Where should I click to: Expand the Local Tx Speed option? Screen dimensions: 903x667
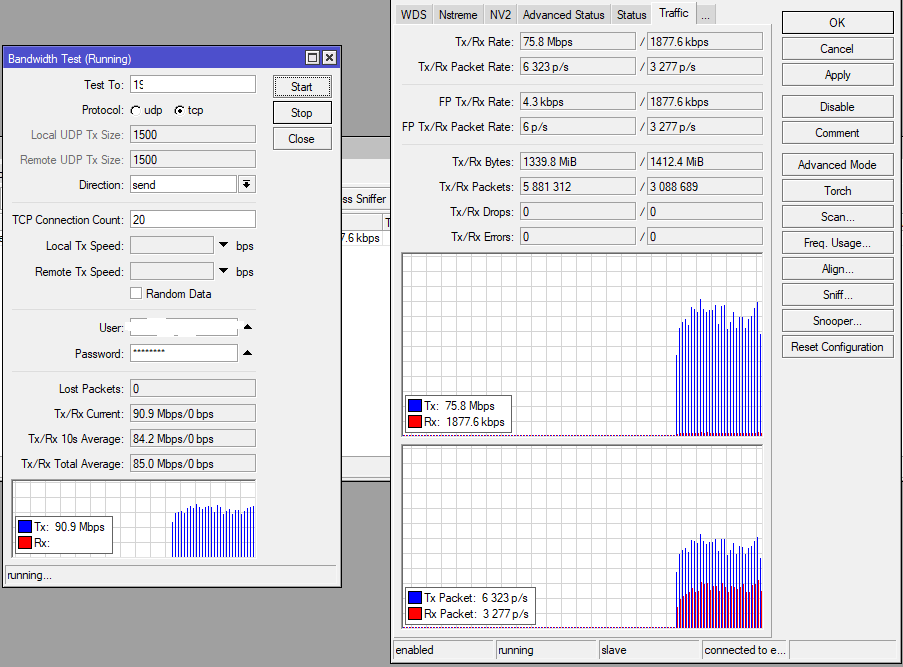pyautogui.click(x=224, y=245)
